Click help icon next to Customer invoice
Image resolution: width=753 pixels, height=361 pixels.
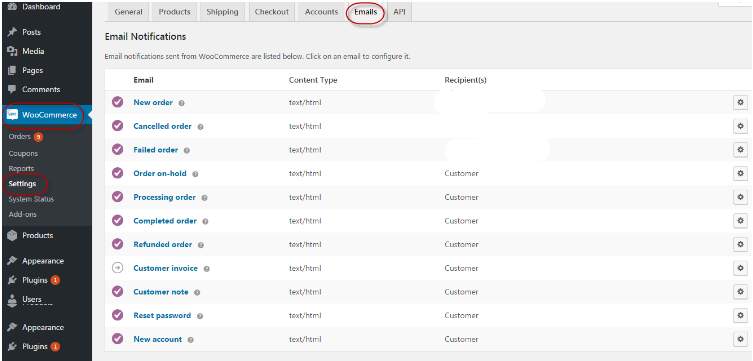[x=206, y=269]
